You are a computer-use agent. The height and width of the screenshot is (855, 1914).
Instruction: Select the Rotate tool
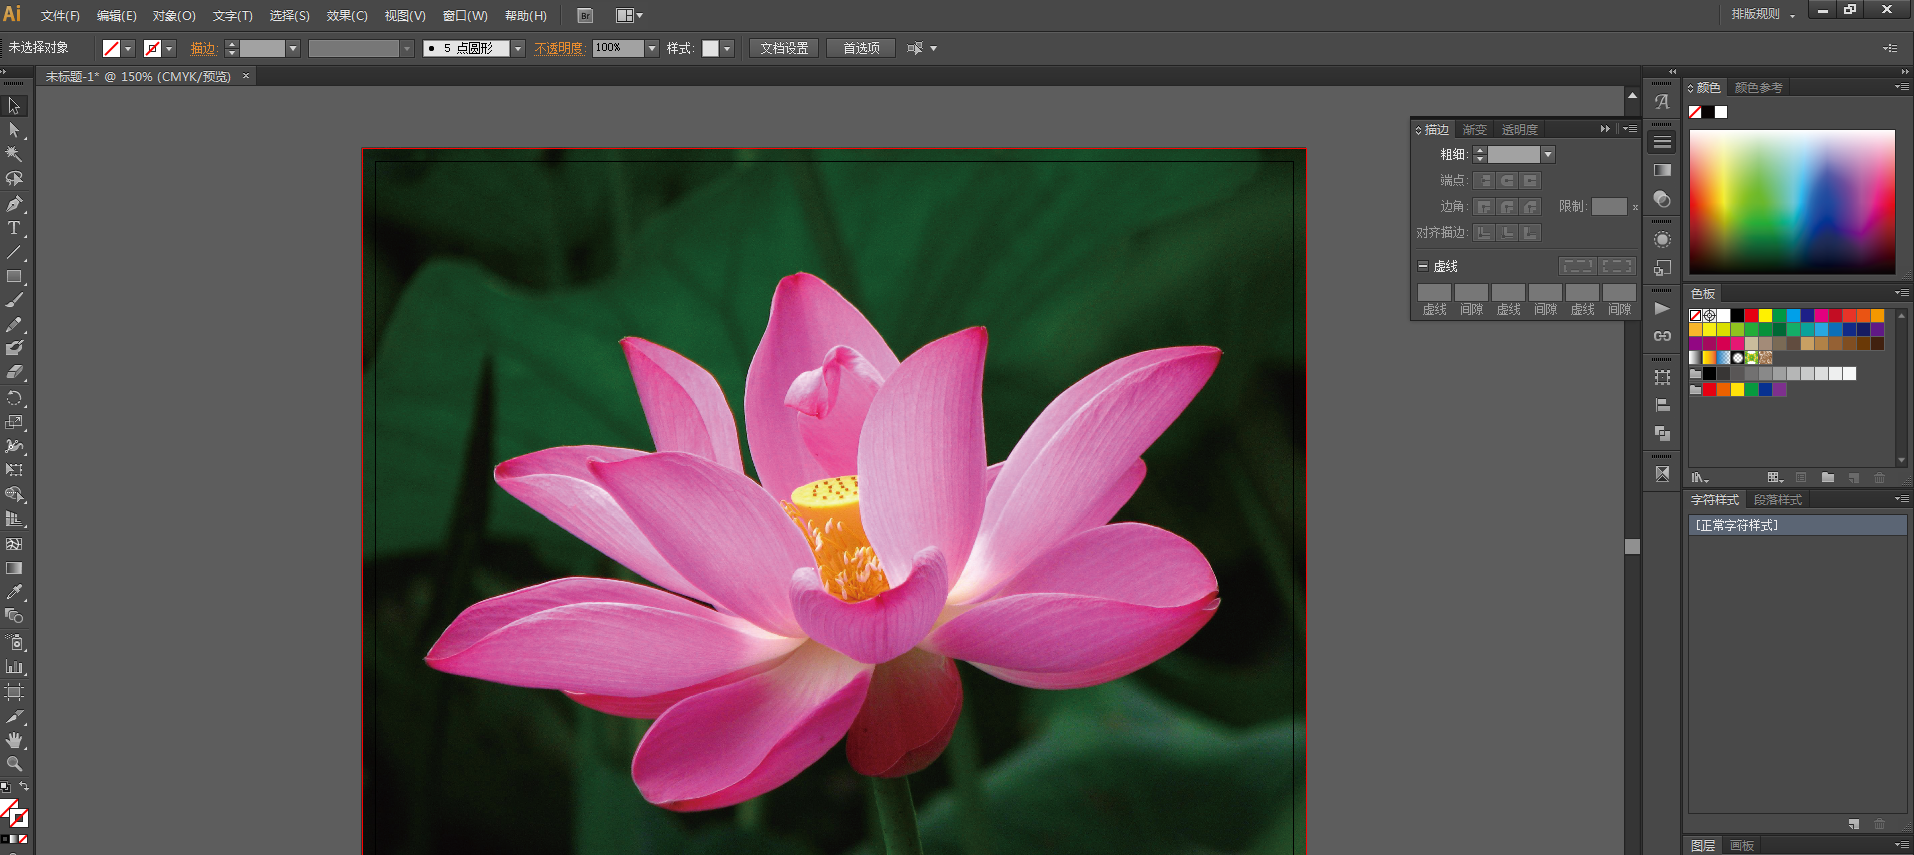14,398
